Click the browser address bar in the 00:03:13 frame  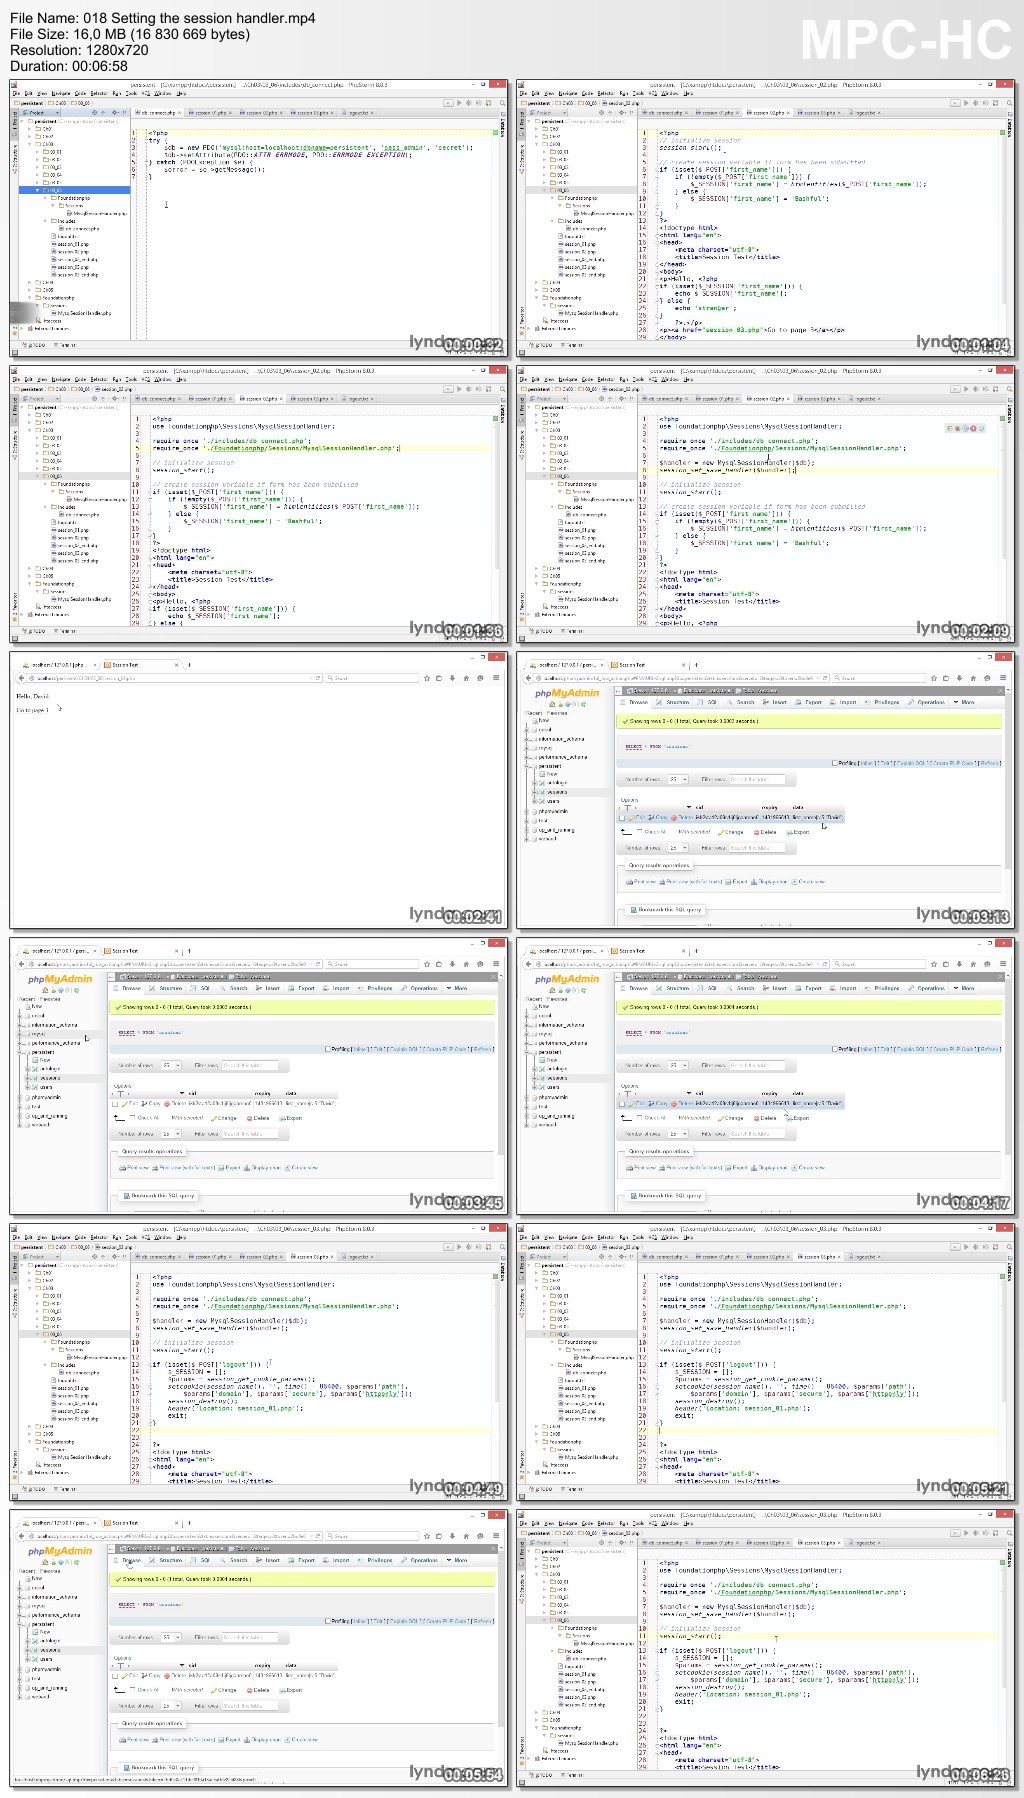(679, 678)
